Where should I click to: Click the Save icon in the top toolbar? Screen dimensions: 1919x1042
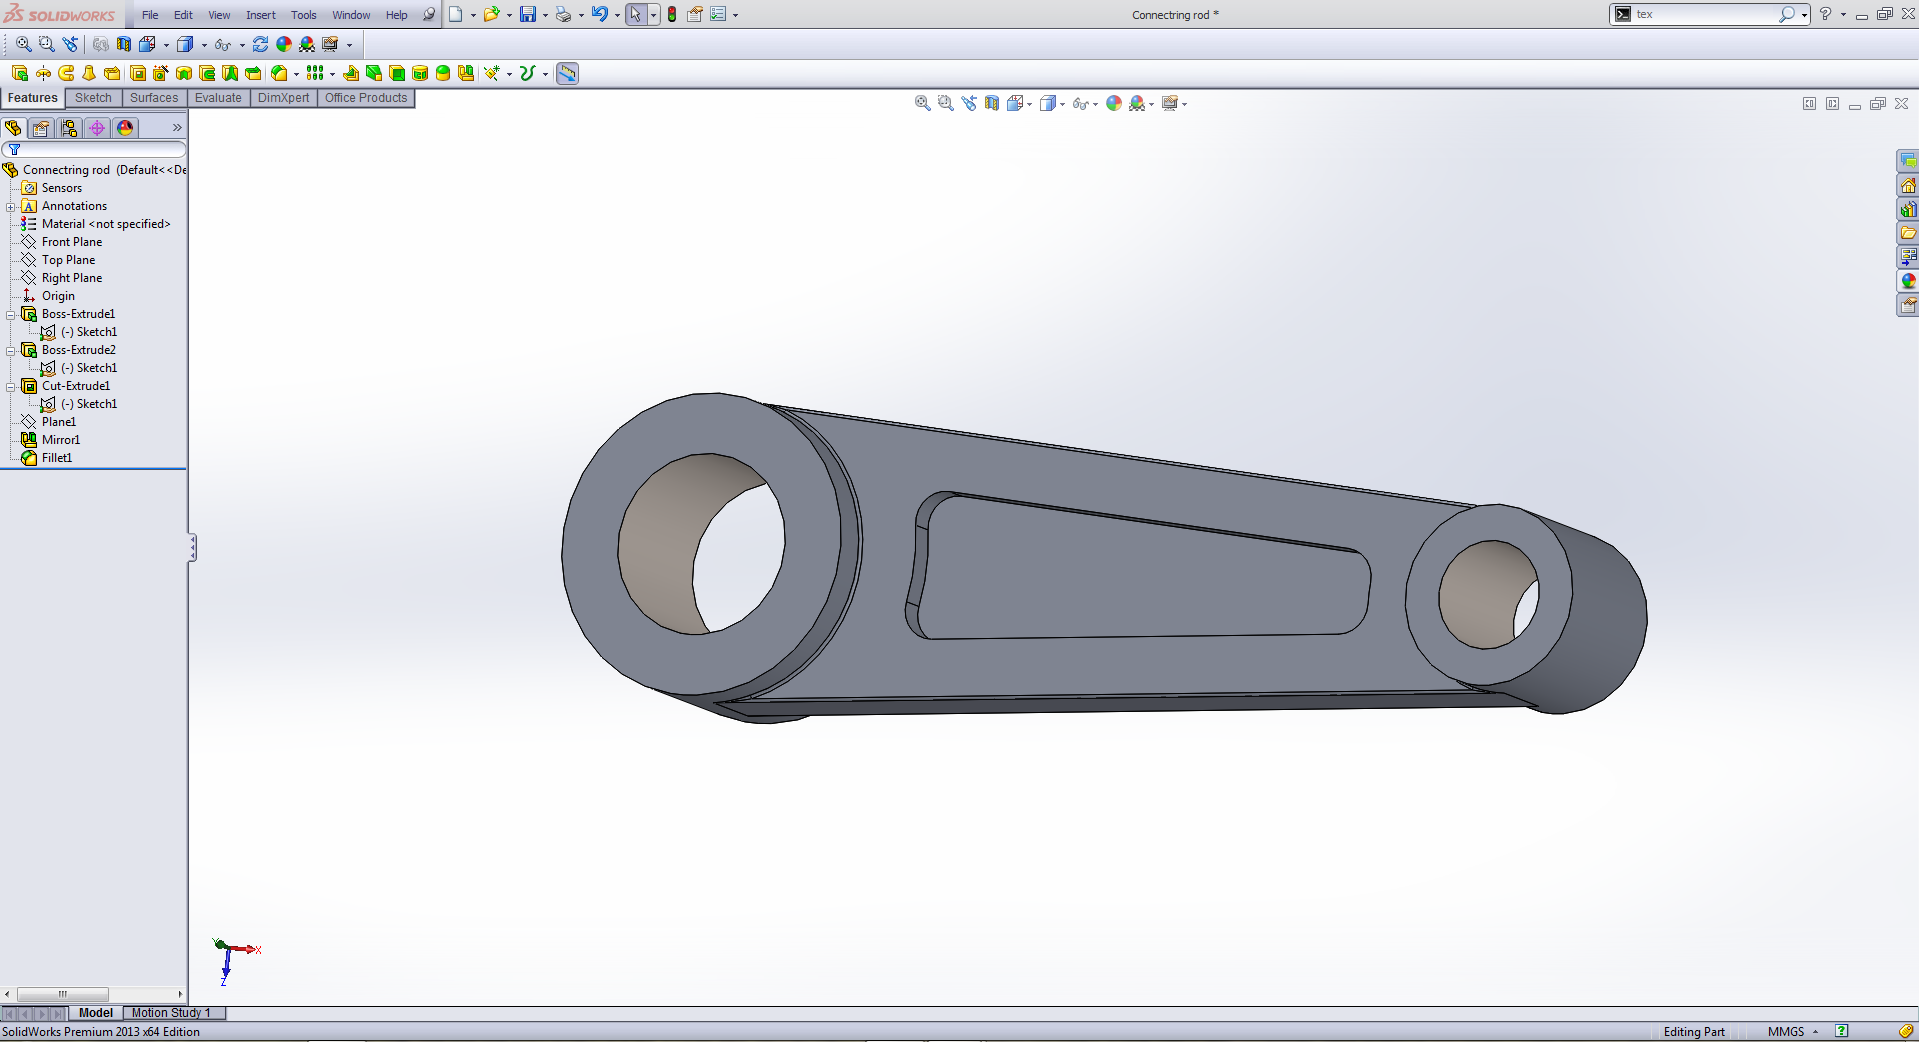(x=527, y=15)
